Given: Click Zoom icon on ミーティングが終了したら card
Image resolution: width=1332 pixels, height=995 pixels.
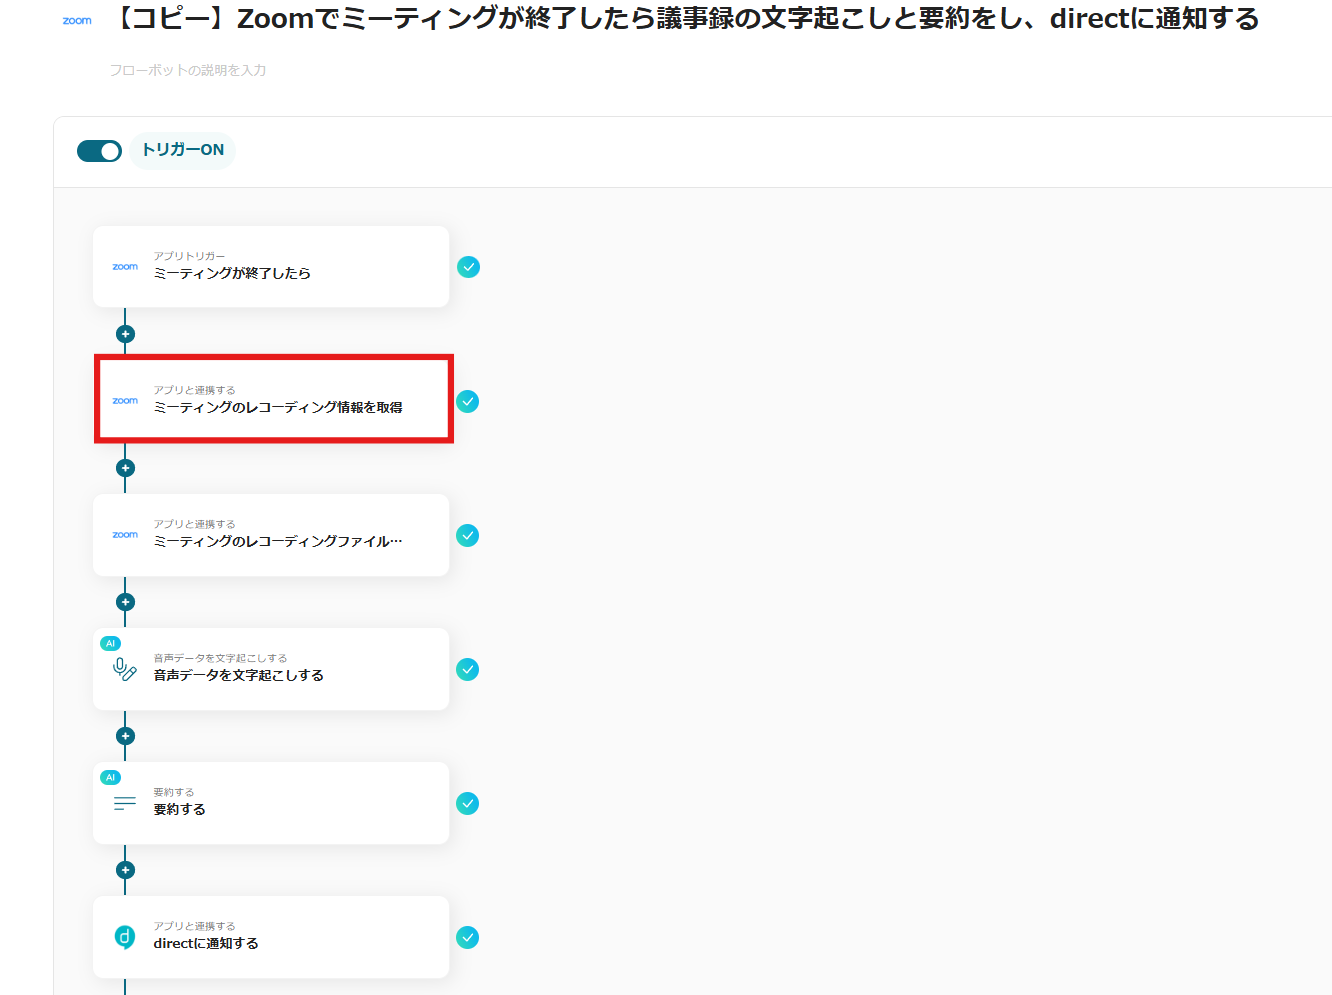Looking at the screenshot, I should pos(125,267).
